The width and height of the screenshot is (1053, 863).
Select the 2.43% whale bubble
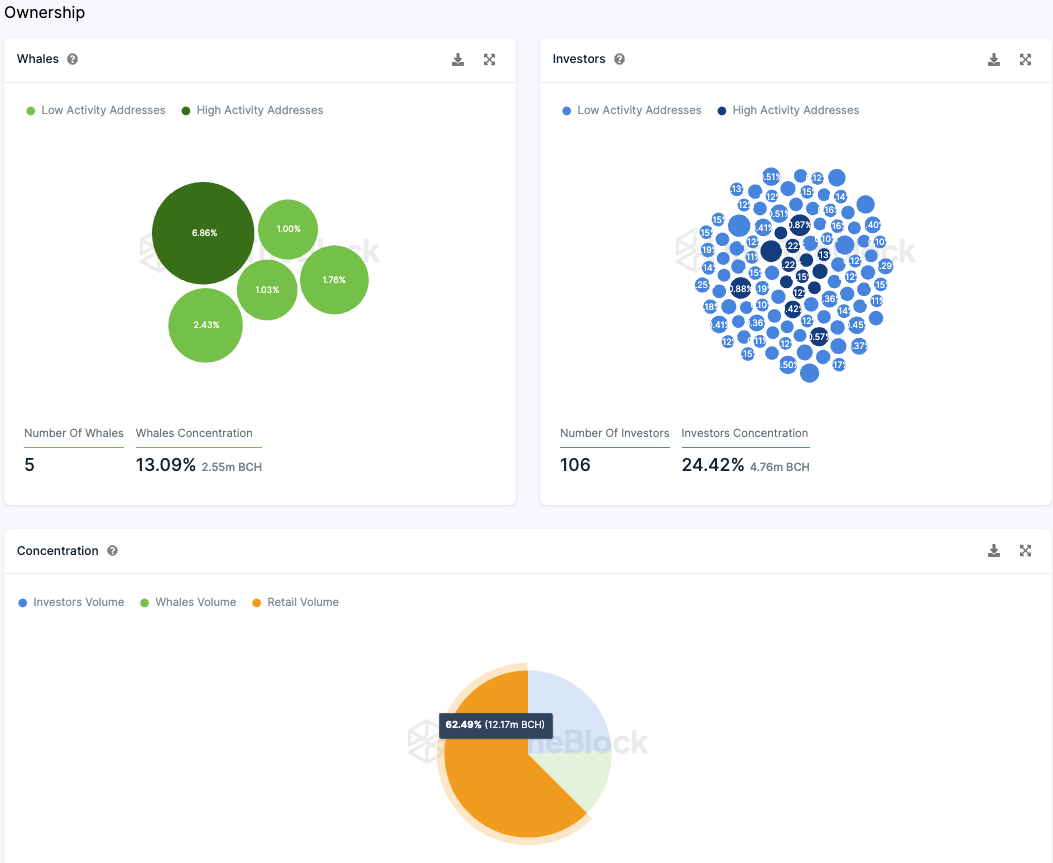pos(205,325)
